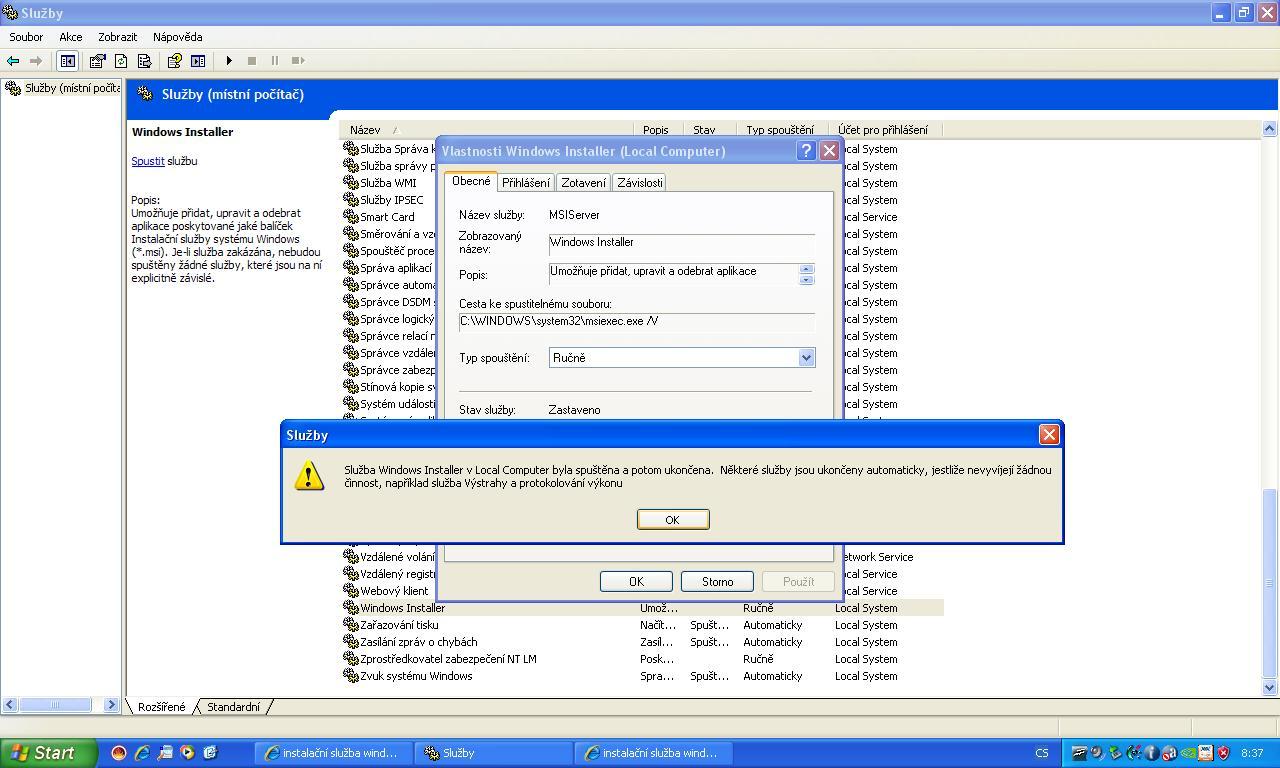Click the Popis field up arrow
The width and height of the screenshot is (1280, 768).
pos(806,268)
